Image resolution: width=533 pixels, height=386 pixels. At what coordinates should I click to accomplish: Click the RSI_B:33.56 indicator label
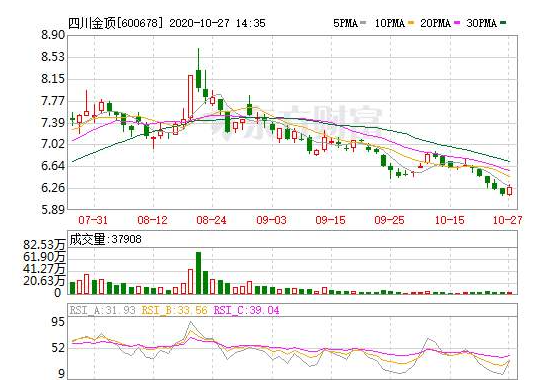coord(174,310)
